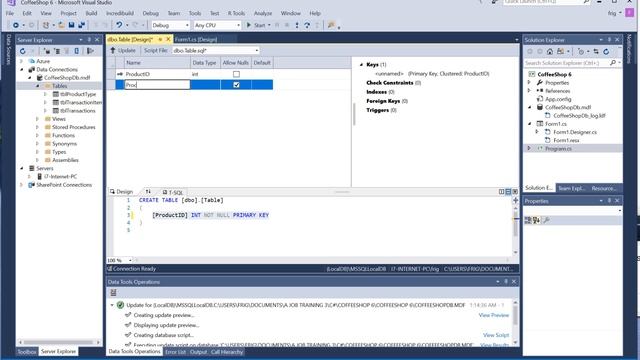This screenshot has height=360, width=640.
Task: Expand the Views folder
Action: click(x=38, y=119)
